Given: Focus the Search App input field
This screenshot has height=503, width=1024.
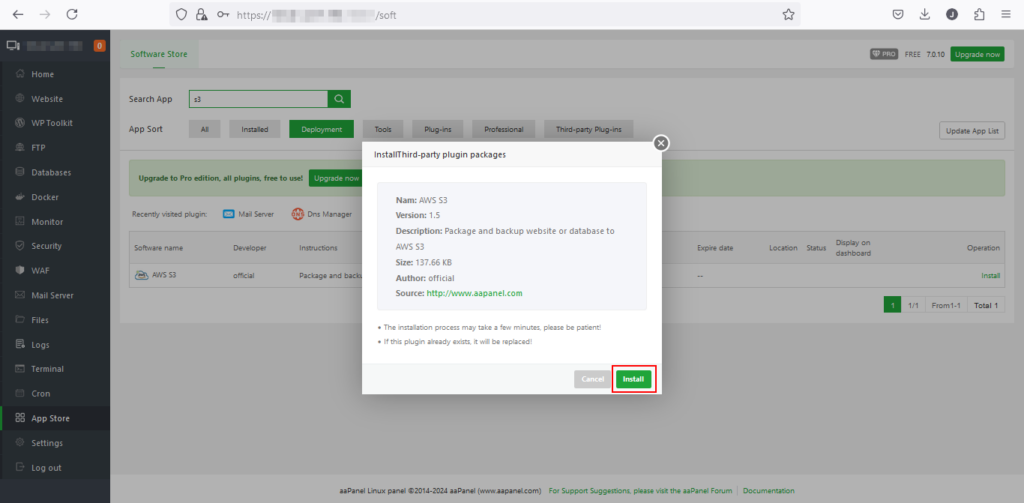Looking at the screenshot, I should 258,99.
